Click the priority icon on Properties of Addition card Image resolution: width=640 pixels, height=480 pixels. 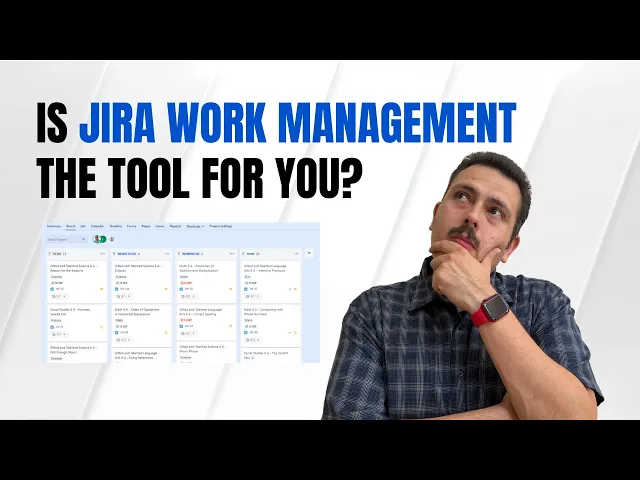pos(231,289)
